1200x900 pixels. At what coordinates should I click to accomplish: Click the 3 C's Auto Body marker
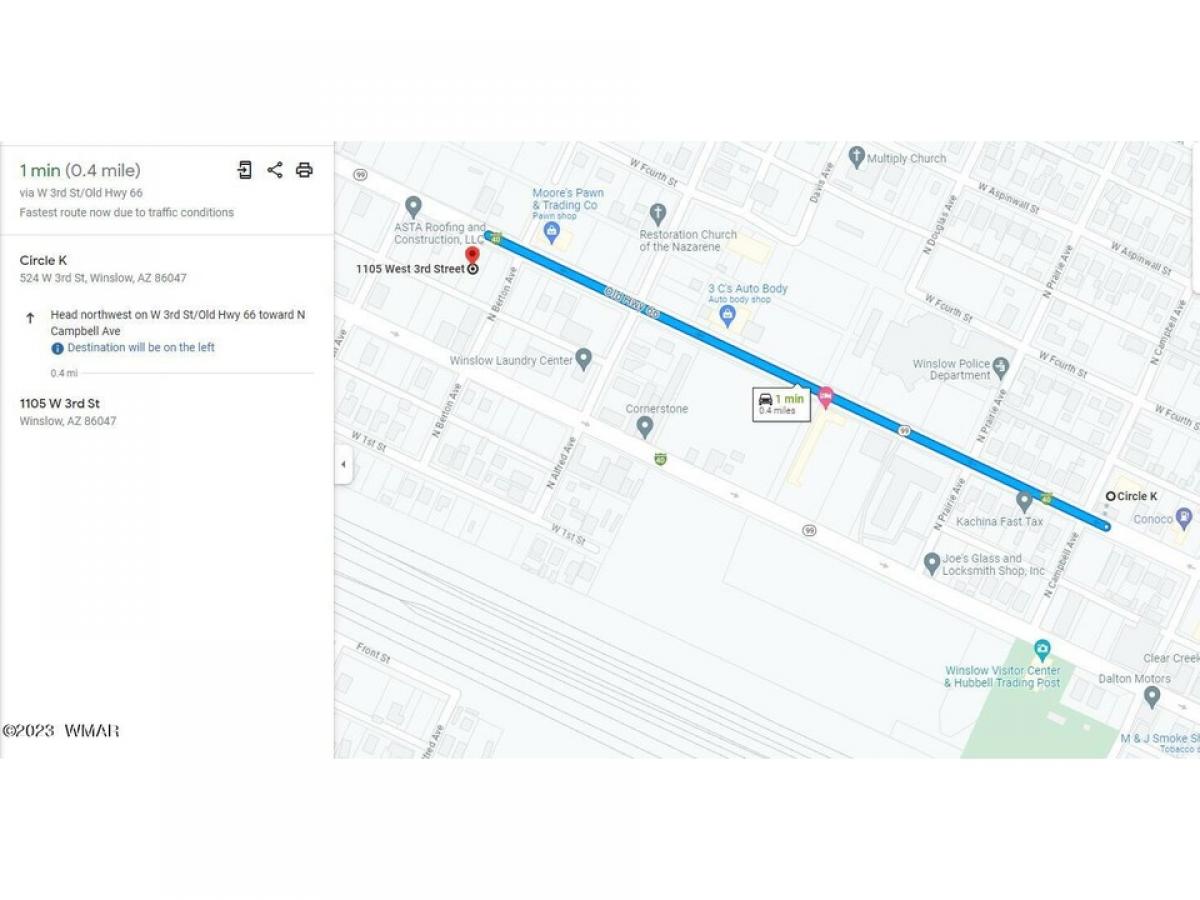pyautogui.click(x=728, y=316)
